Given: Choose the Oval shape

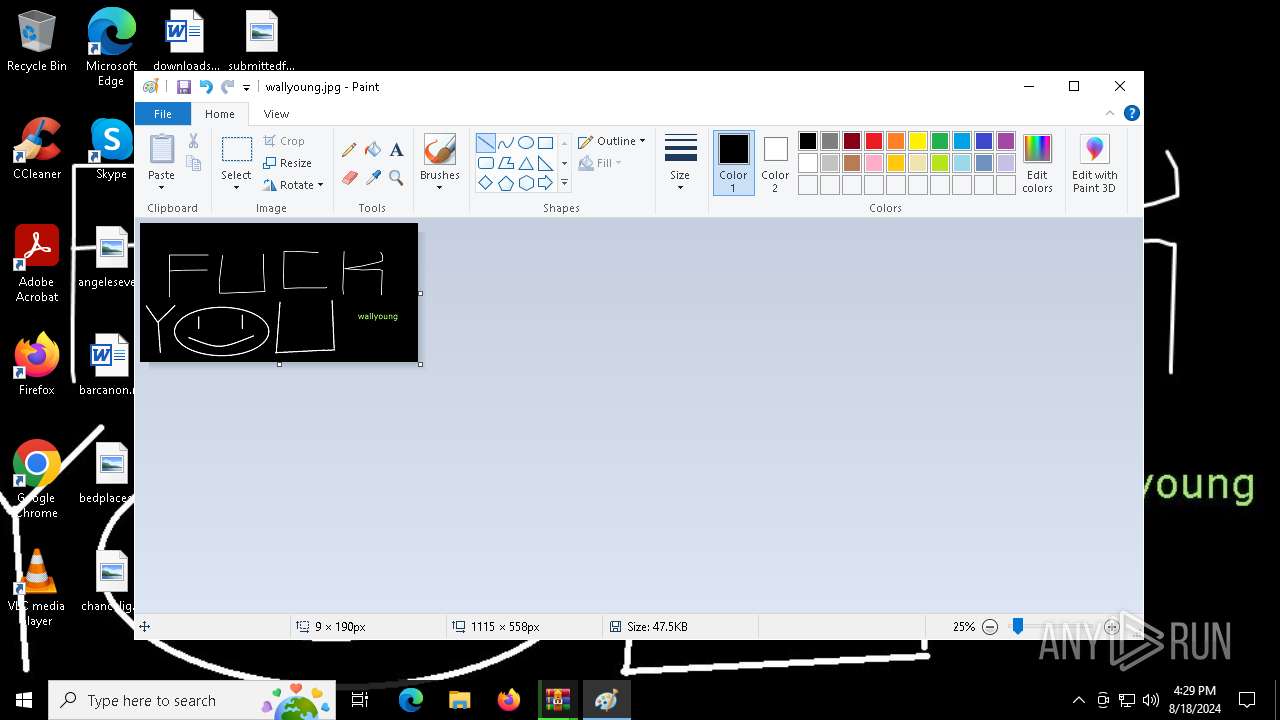Looking at the screenshot, I should (525, 143).
